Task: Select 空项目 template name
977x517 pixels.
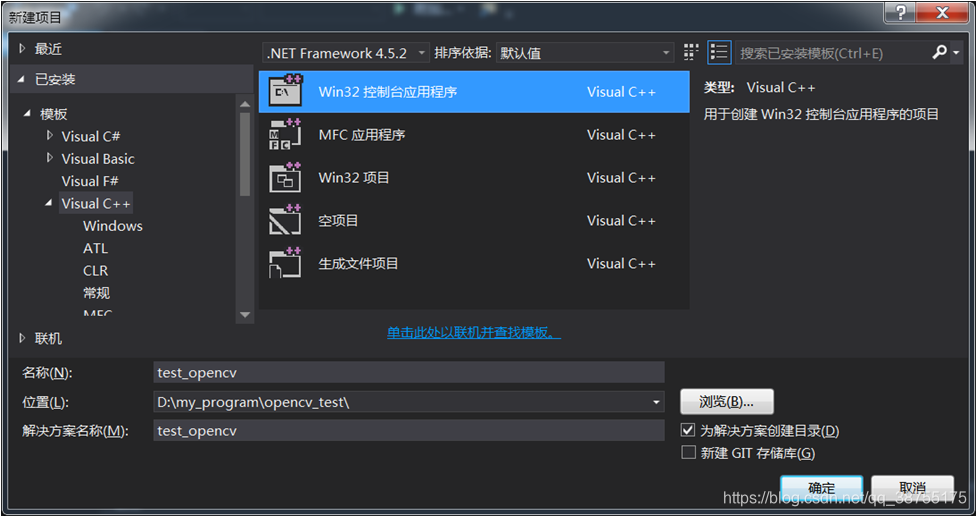Action: tap(338, 221)
